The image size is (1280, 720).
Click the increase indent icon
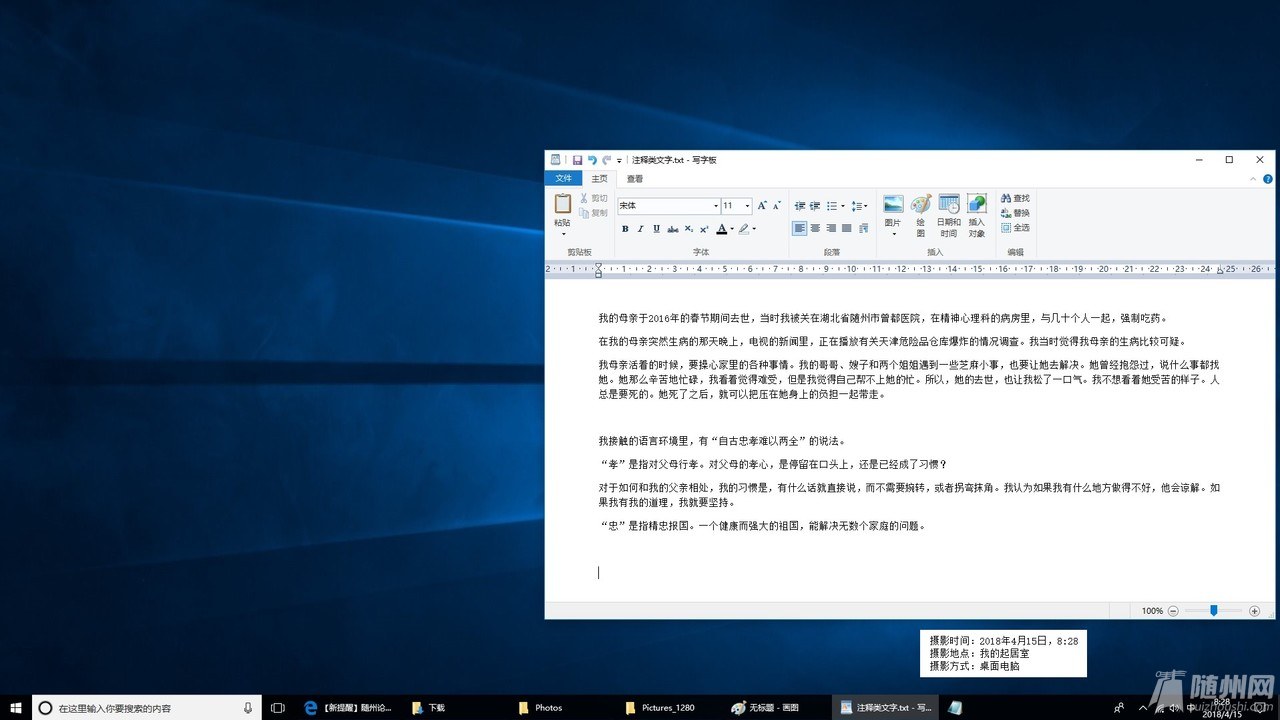[x=815, y=206]
